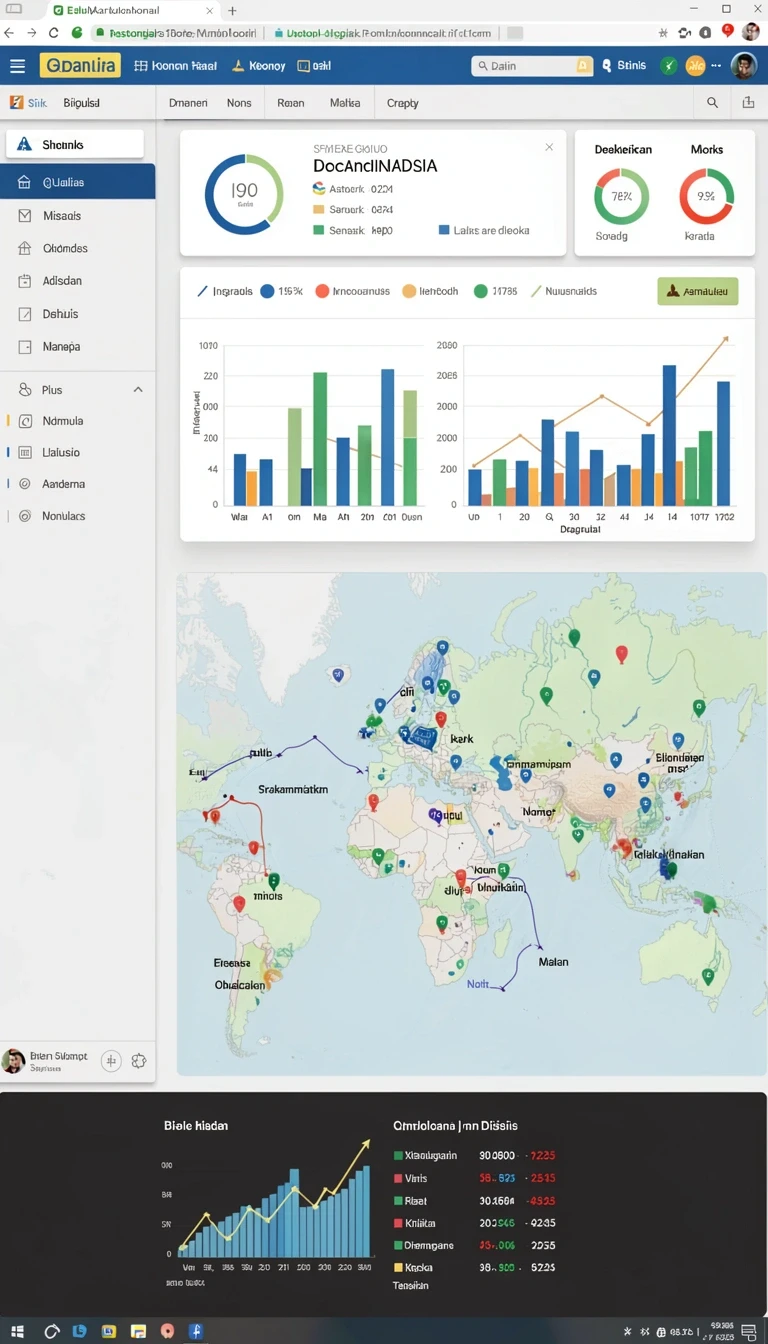Image resolution: width=768 pixels, height=1344 pixels.
Task: Toggle the Nuuaniads line legend entry
Action: [x=564, y=291]
